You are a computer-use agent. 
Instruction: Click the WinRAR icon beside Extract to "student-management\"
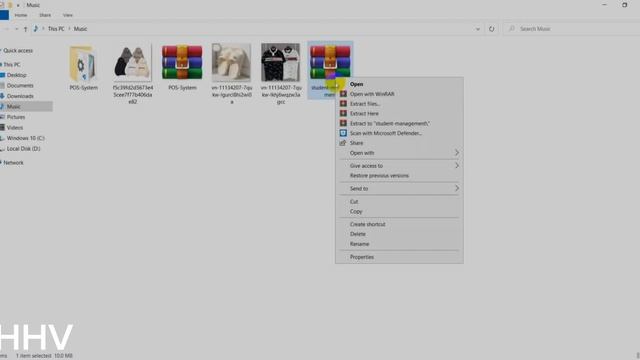pyautogui.click(x=343, y=123)
